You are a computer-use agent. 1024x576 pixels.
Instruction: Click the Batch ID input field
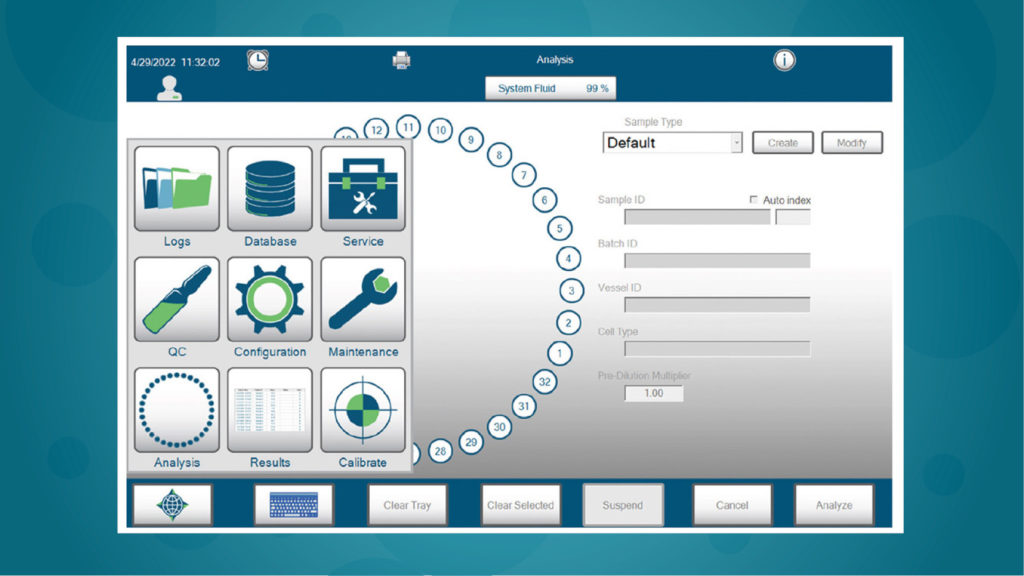[717, 261]
